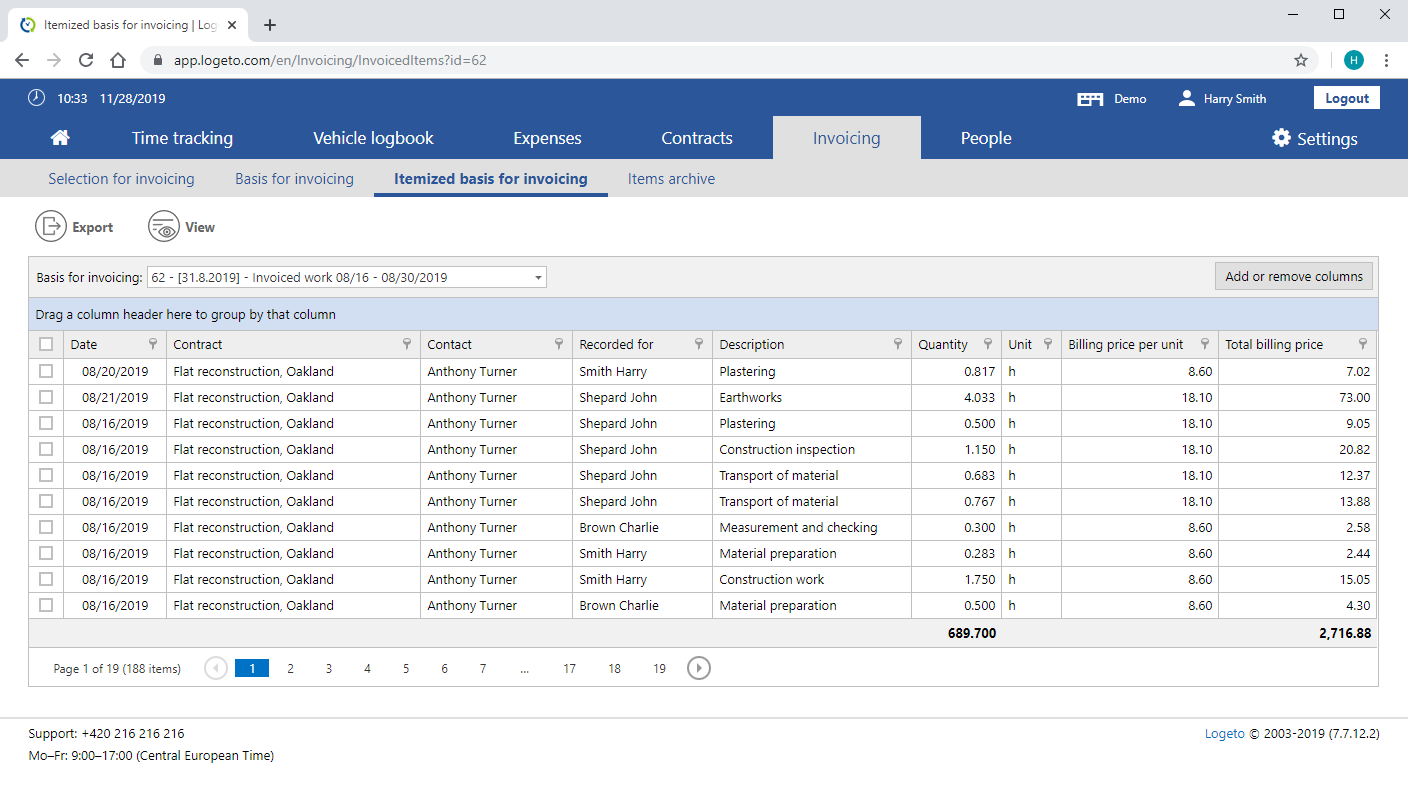Screen dimensions: 1408x797
Task: Click the browser address bar
Action: [730, 60]
